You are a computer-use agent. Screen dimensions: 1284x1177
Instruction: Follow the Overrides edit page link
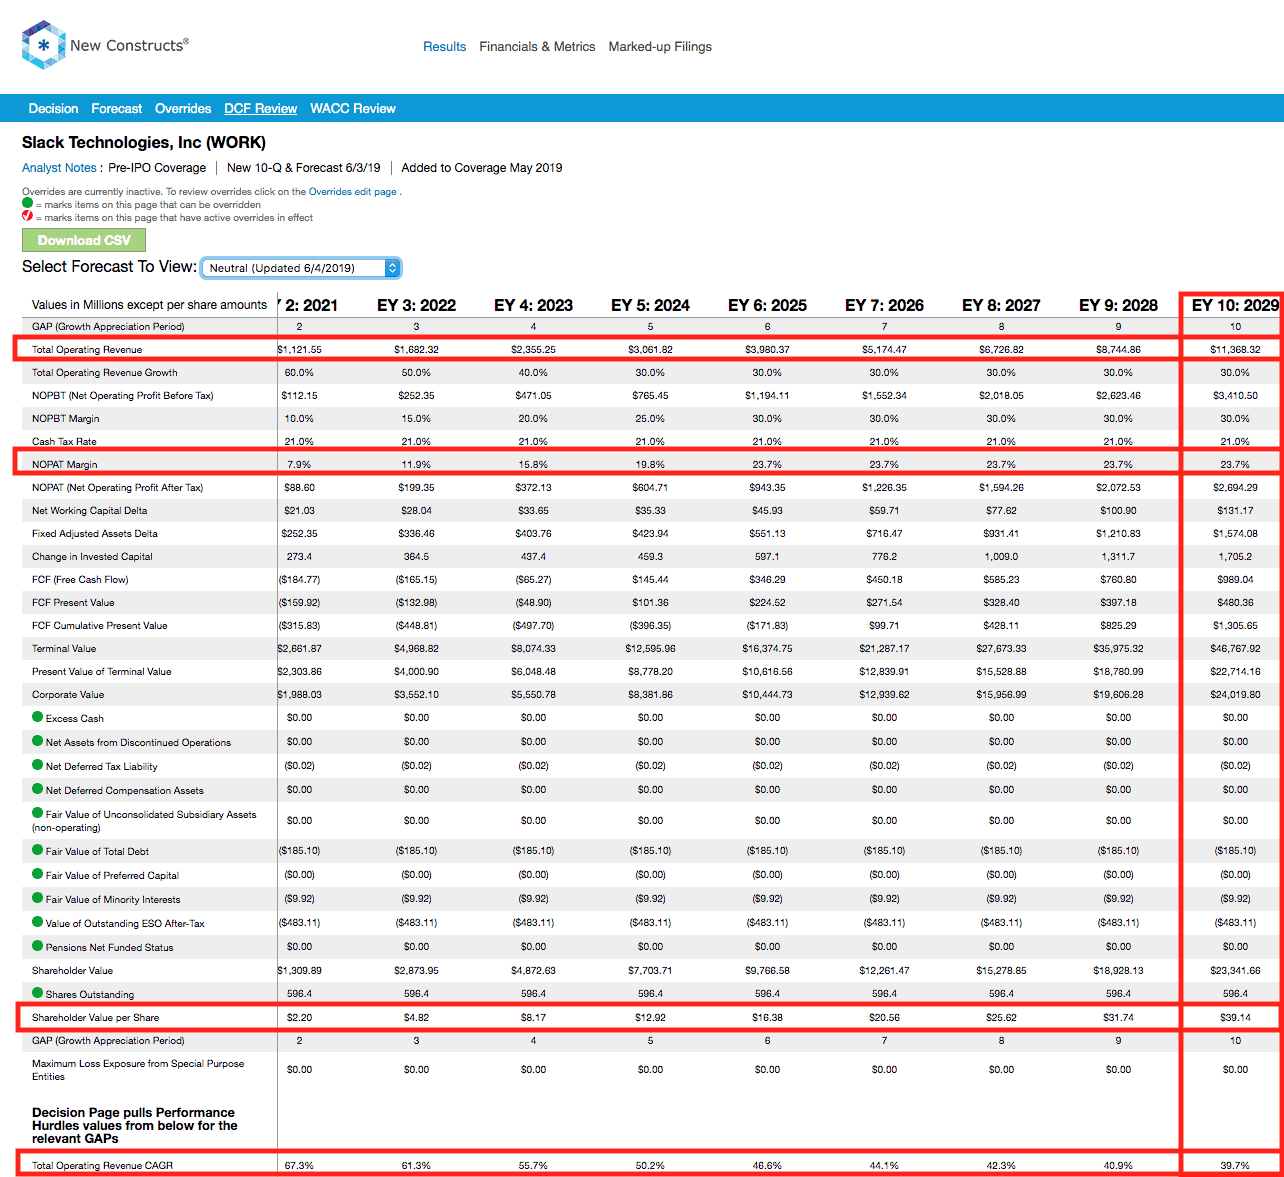click(353, 192)
